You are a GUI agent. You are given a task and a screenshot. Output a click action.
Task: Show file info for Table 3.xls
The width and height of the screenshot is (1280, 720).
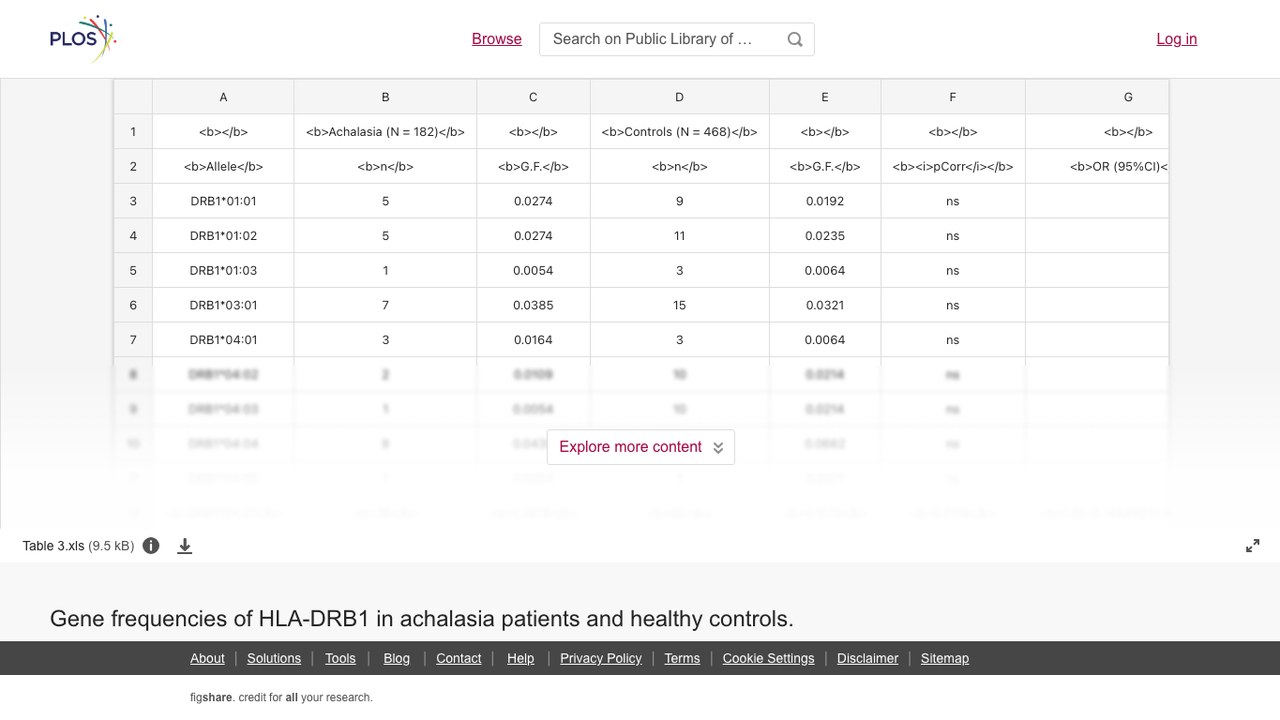coord(151,546)
